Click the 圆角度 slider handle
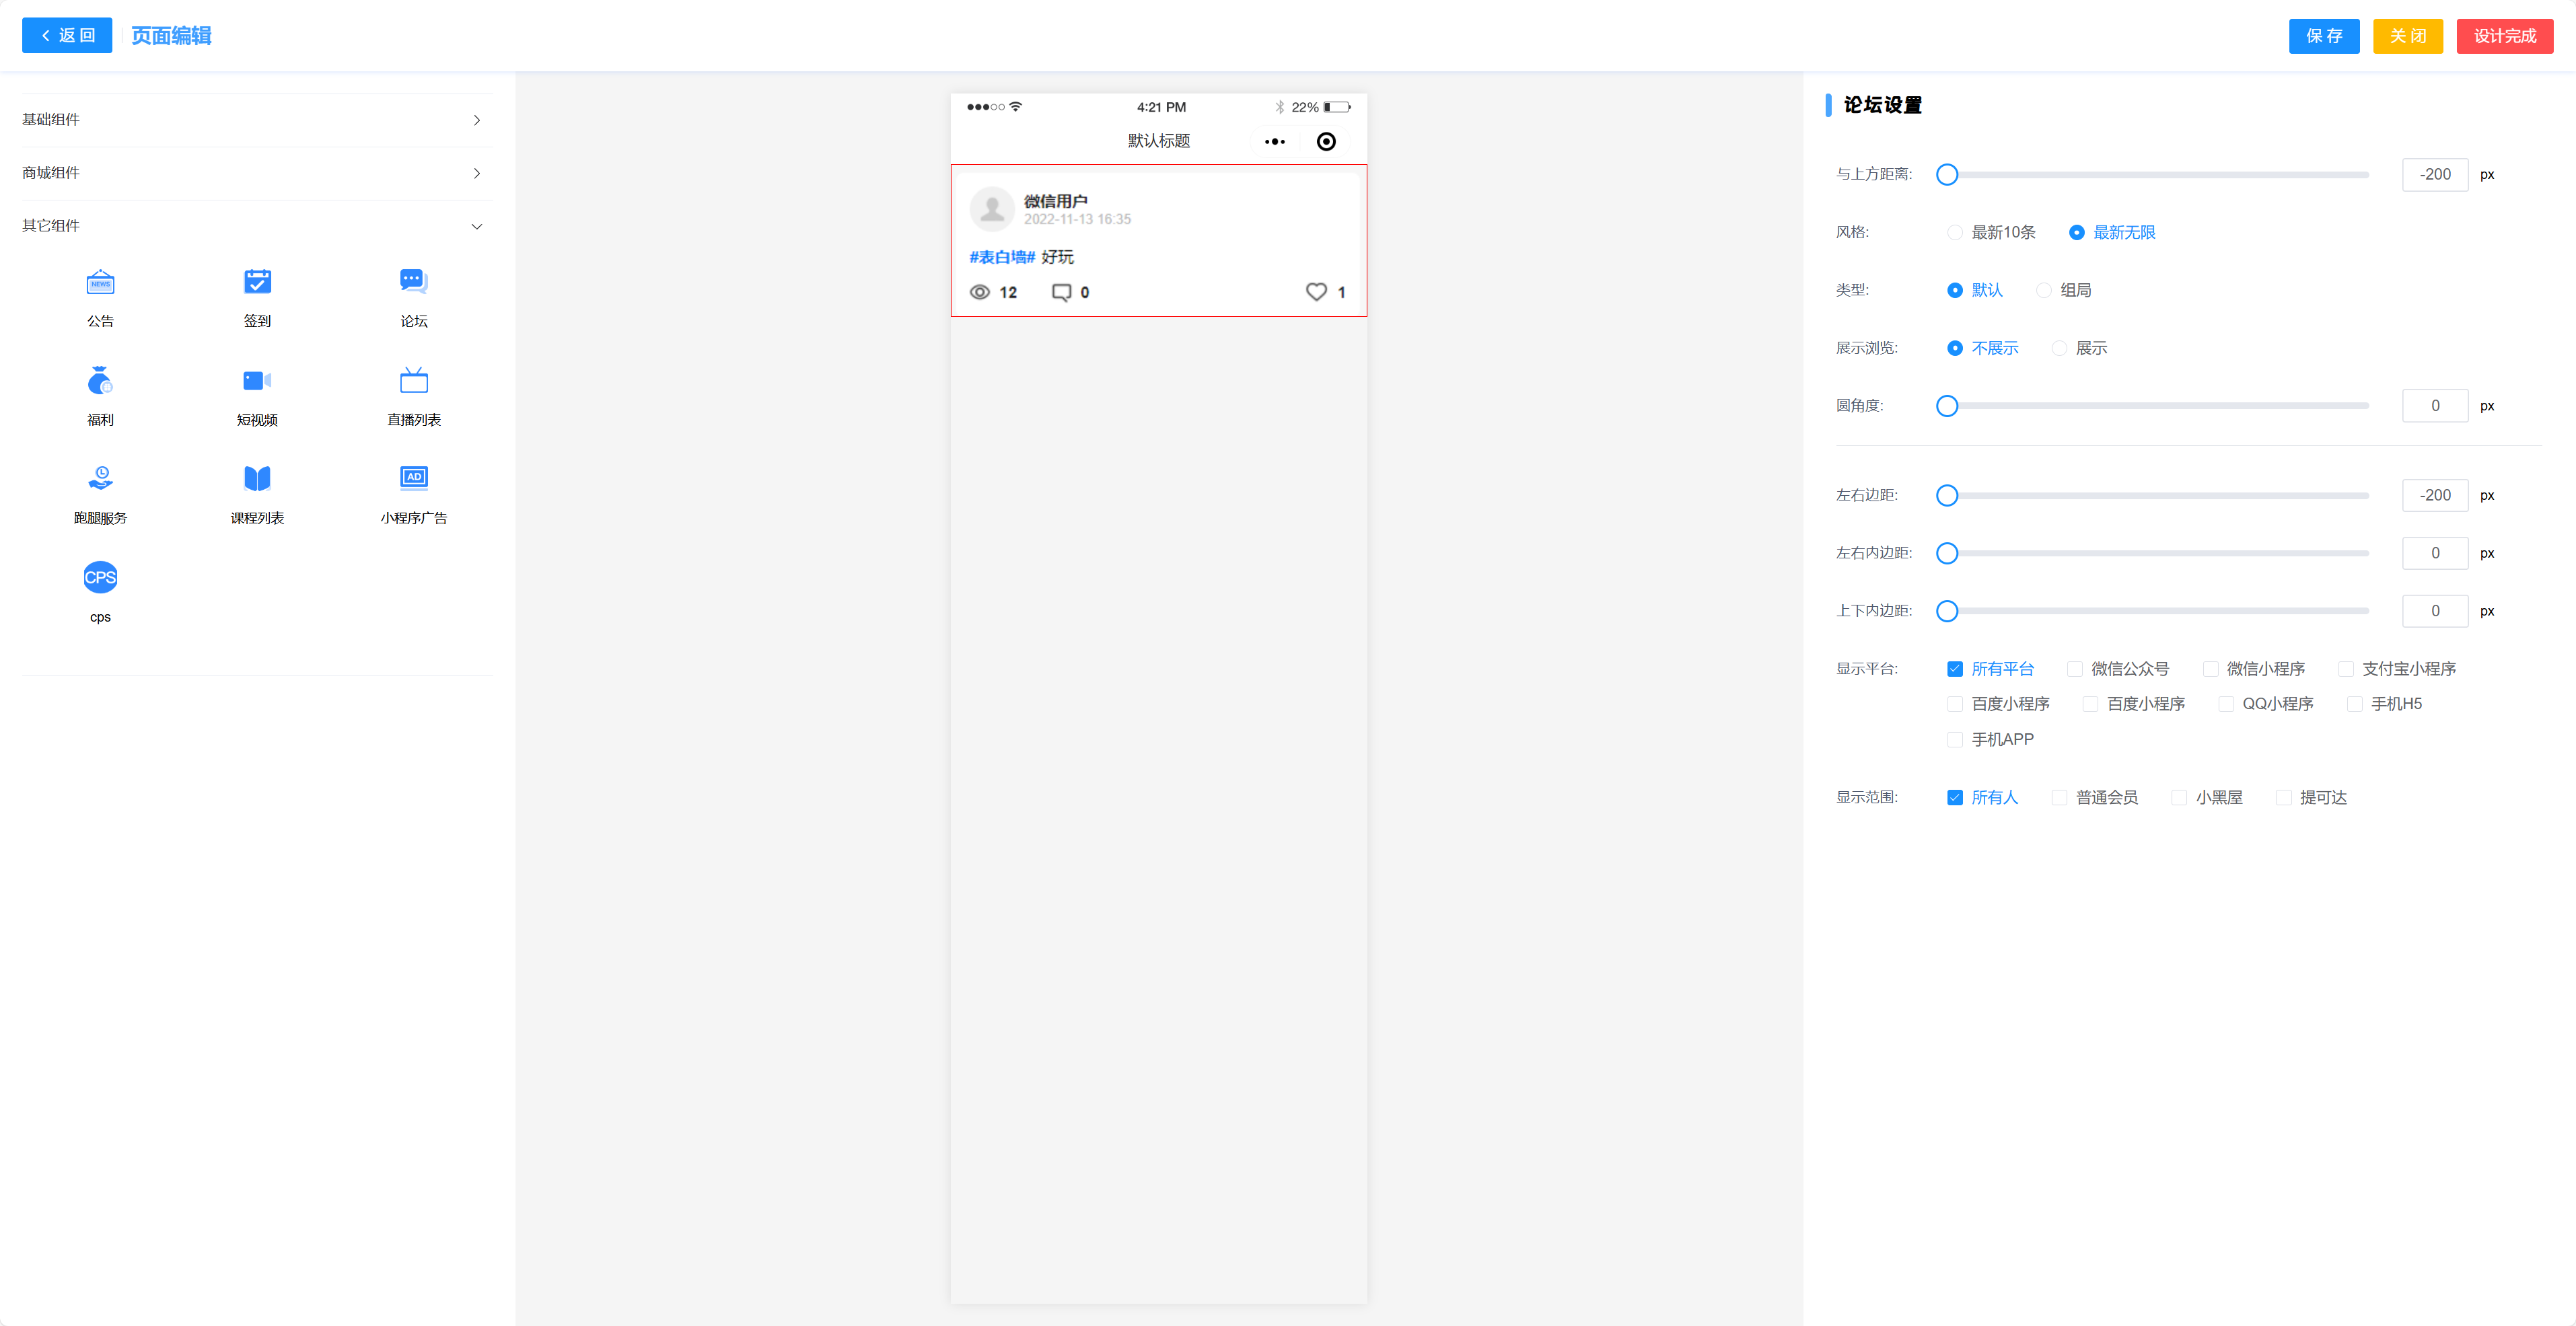Viewport: 2576px width, 1326px height. coord(1946,406)
